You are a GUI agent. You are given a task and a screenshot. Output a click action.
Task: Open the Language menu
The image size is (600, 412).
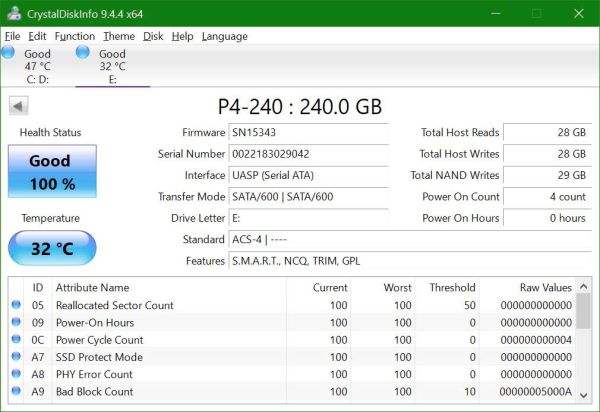tap(225, 36)
